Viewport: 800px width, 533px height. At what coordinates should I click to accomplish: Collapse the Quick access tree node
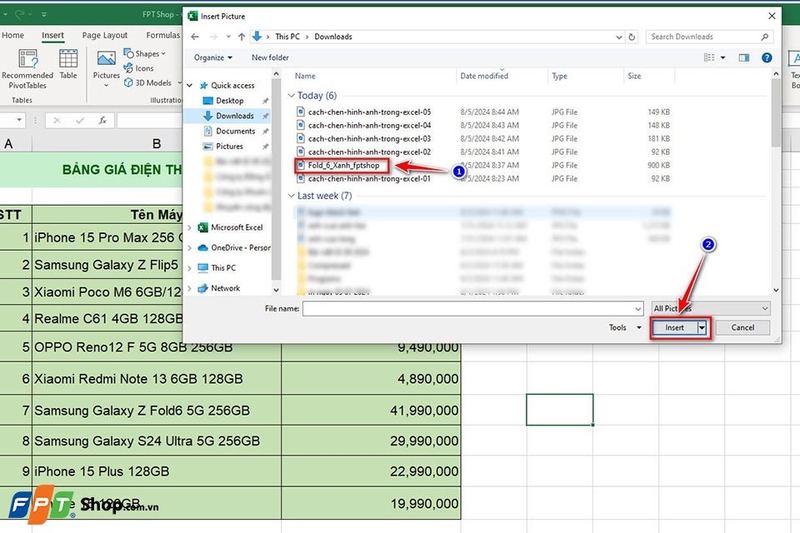coord(190,86)
